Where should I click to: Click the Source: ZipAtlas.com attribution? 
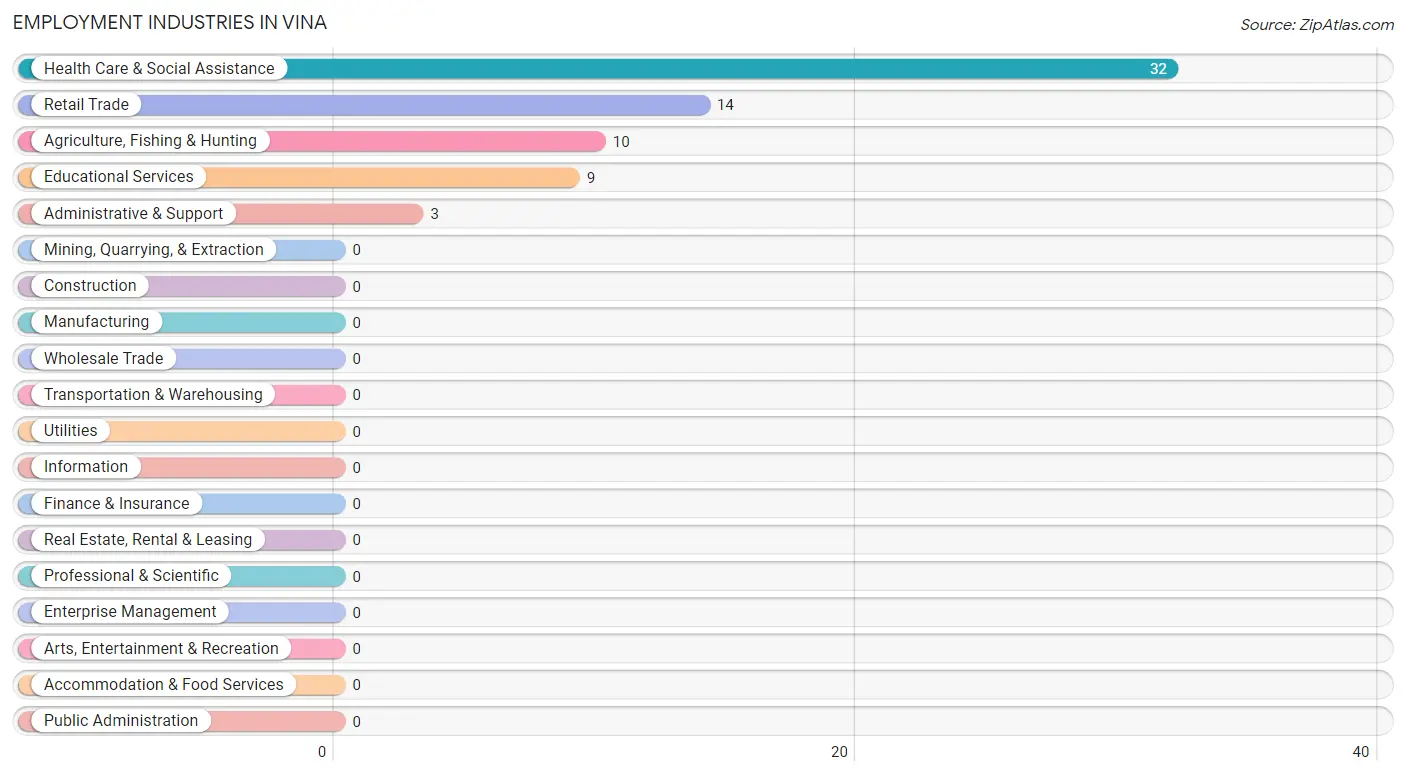pos(1317,25)
